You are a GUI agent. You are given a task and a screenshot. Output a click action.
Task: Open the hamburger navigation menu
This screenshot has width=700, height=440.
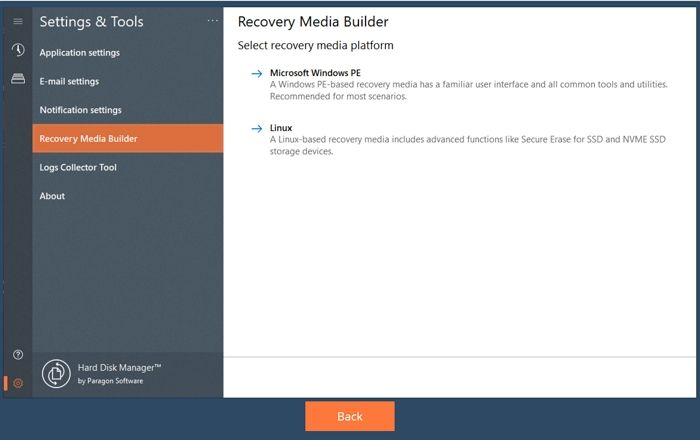pos(17,21)
